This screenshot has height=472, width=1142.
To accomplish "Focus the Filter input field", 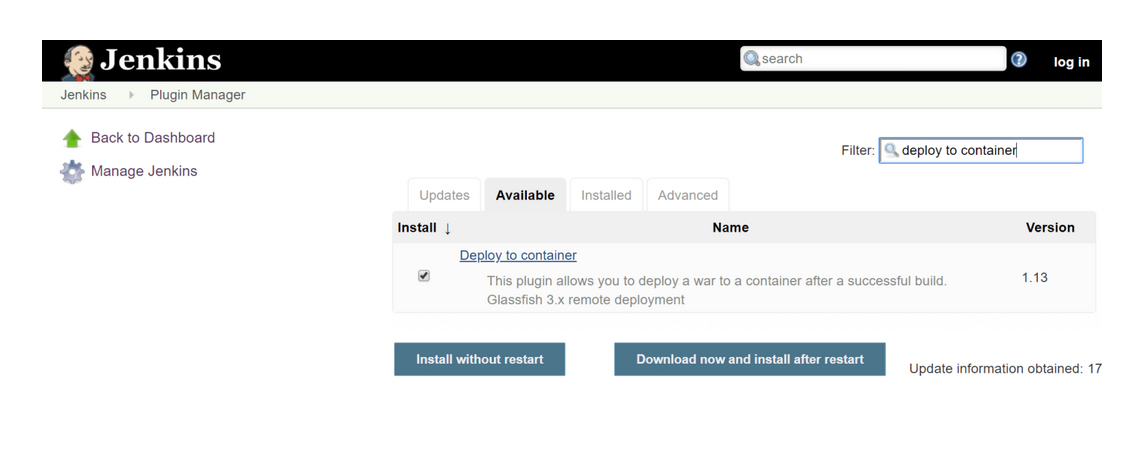I will pyautogui.click(x=981, y=150).
